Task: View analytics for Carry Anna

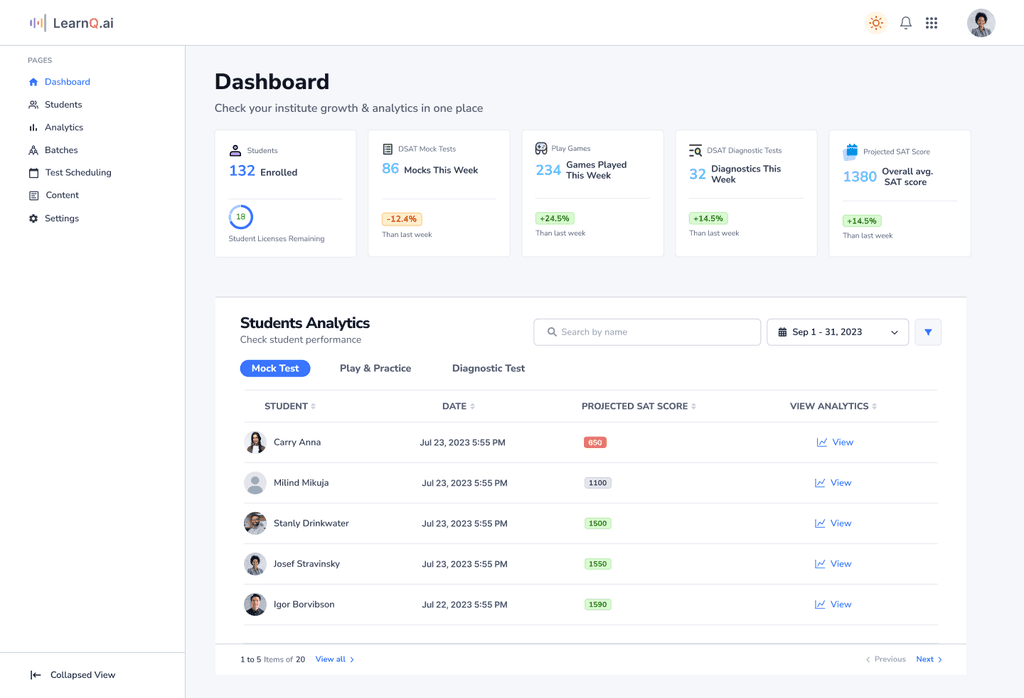Action: [835, 441]
